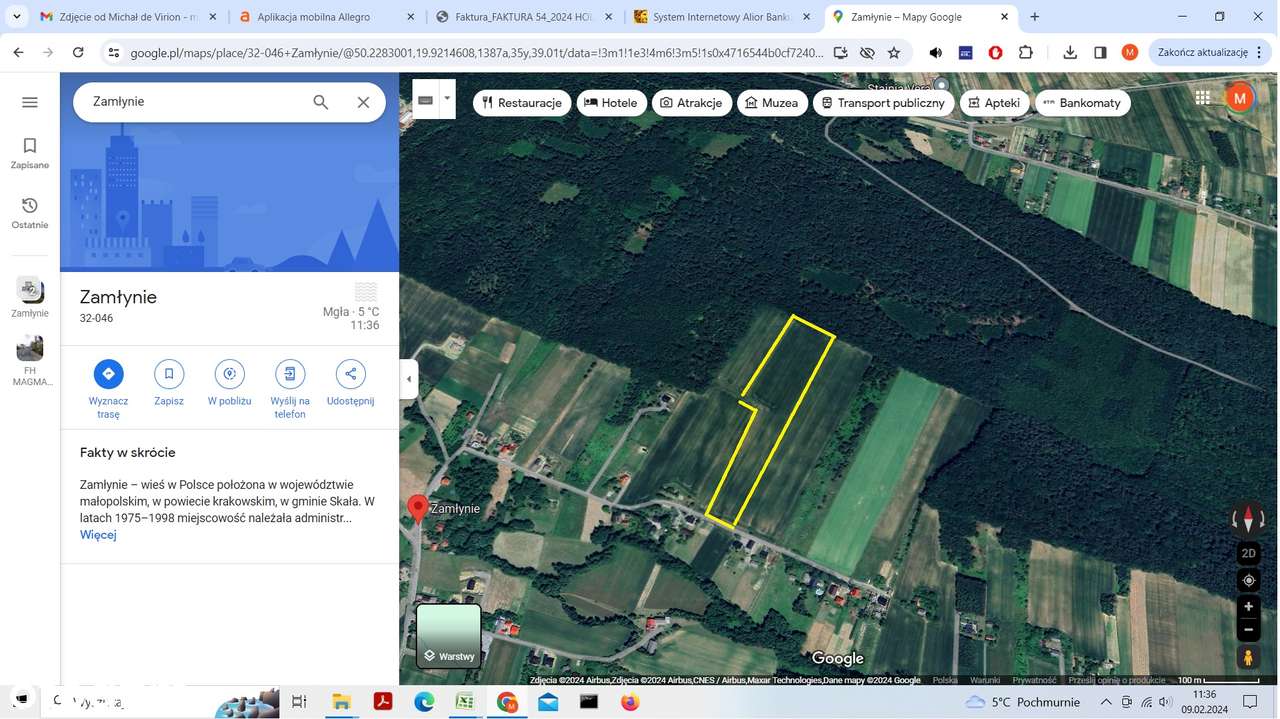Open Microsoft Edge from taskbar
Viewport: 1280px width, 719px height.
424,702
